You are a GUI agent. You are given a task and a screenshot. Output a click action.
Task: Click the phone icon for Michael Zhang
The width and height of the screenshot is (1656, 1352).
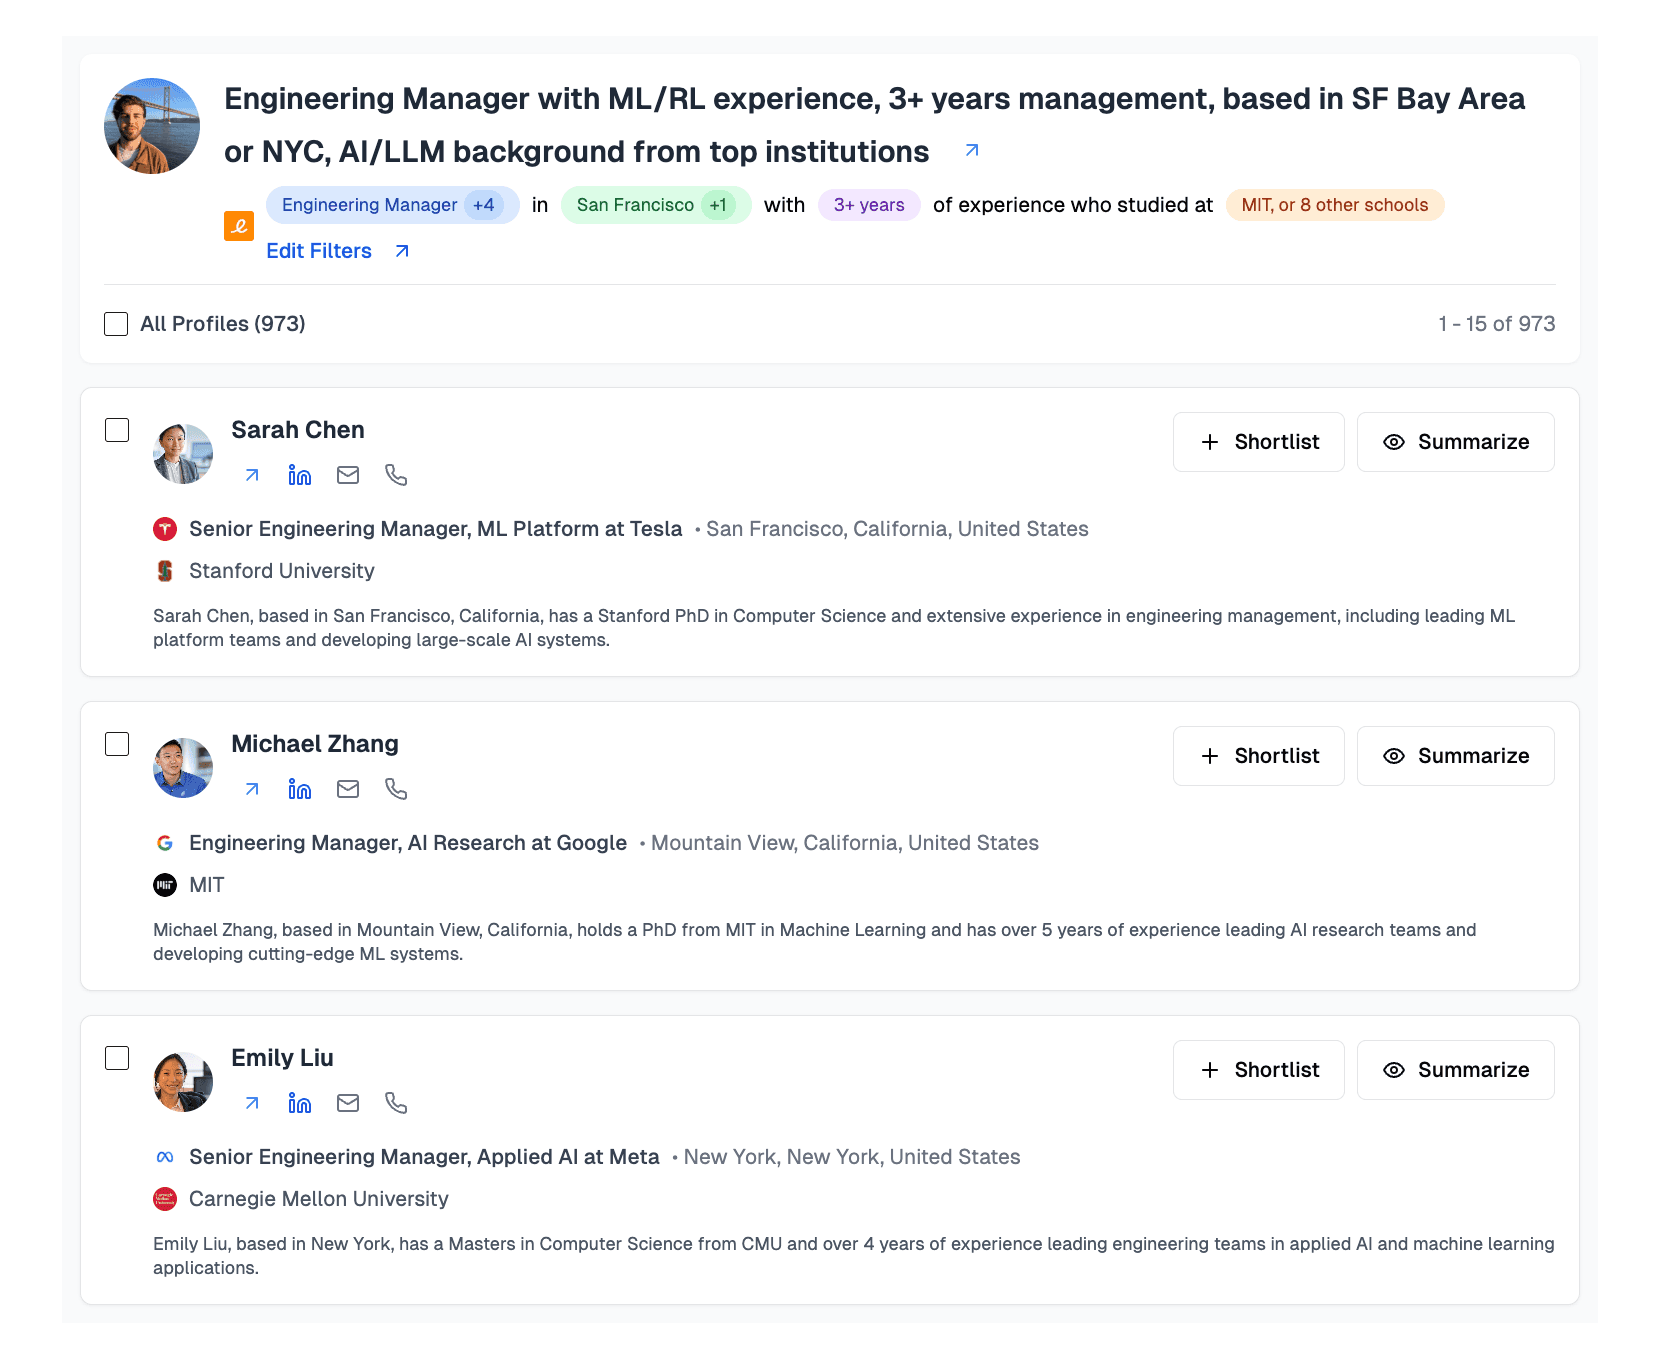[396, 789]
